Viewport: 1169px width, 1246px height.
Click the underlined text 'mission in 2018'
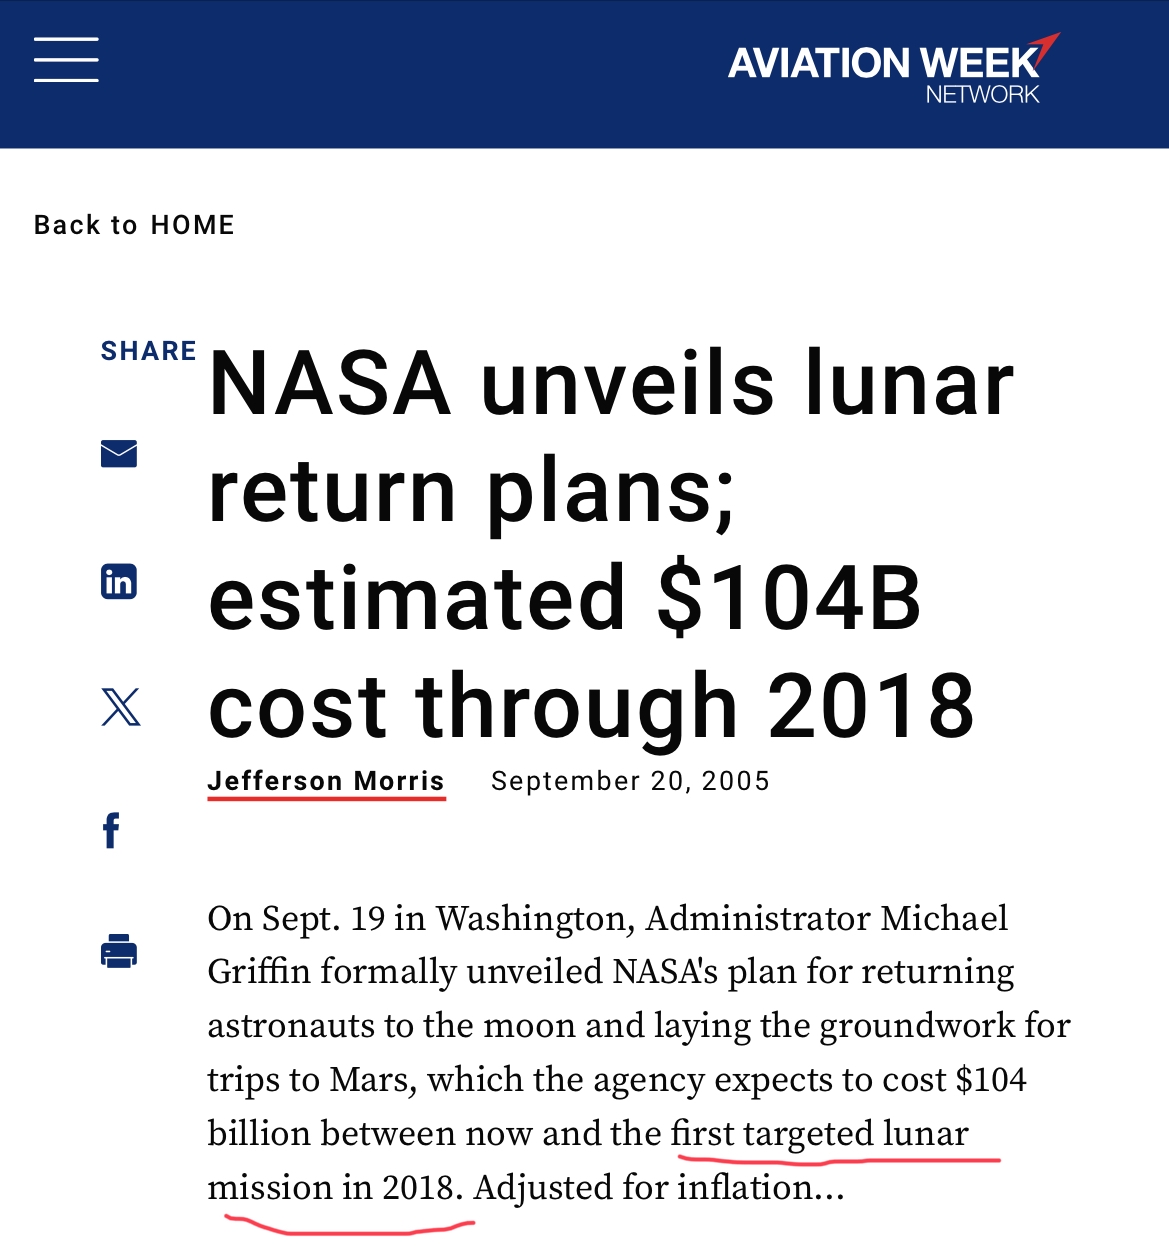335,1188
